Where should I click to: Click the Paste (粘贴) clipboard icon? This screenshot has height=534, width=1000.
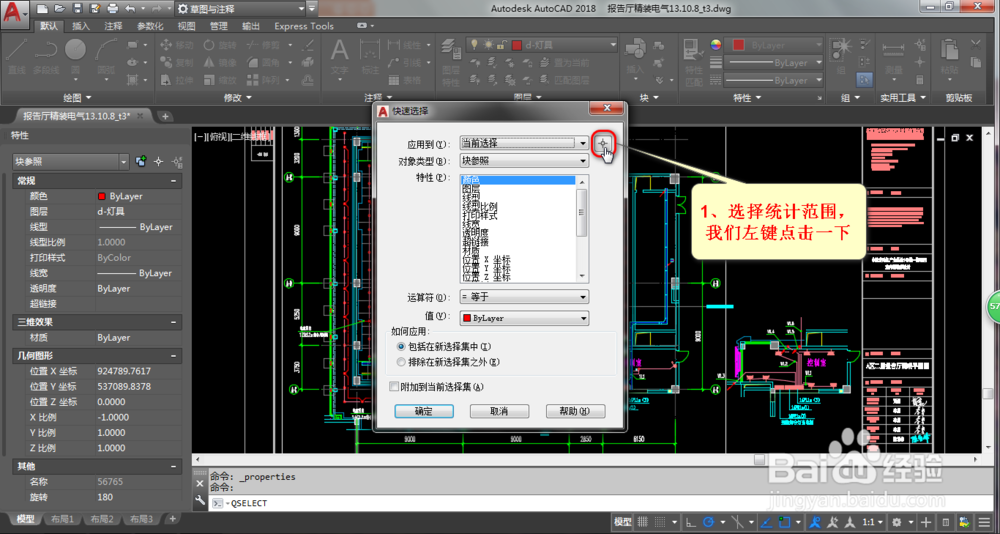tap(950, 56)
